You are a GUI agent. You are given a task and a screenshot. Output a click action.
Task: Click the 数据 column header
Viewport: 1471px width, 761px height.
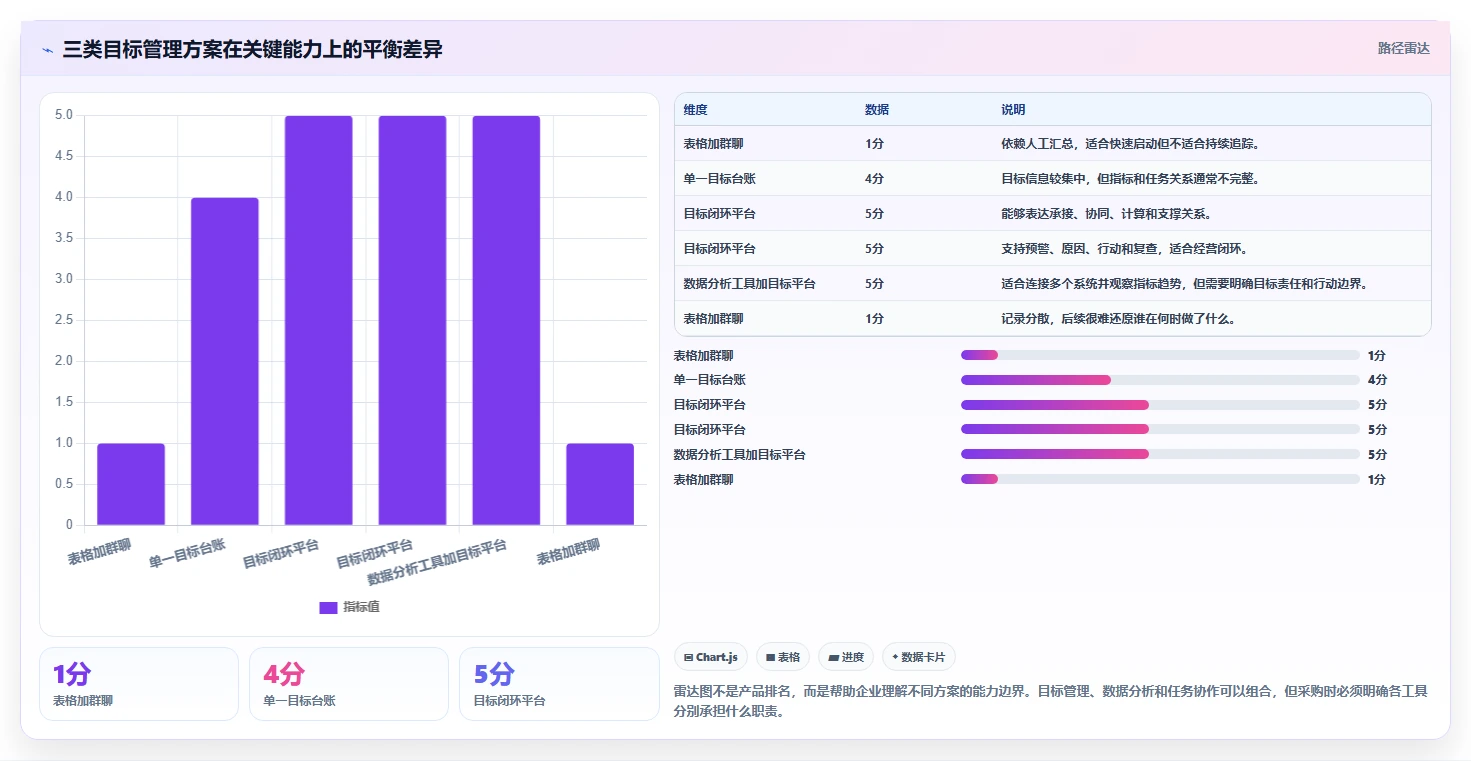pos(877,110)
